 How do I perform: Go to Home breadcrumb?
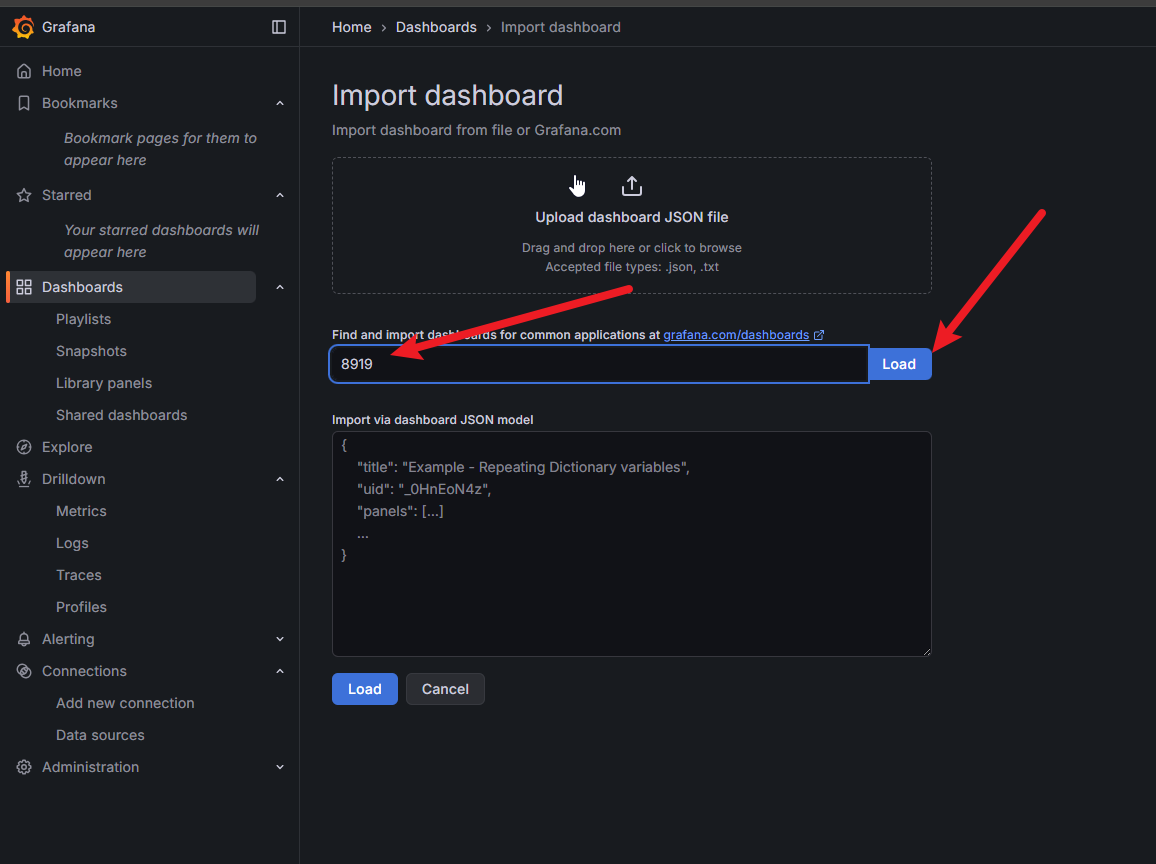[x=352, y=27]
